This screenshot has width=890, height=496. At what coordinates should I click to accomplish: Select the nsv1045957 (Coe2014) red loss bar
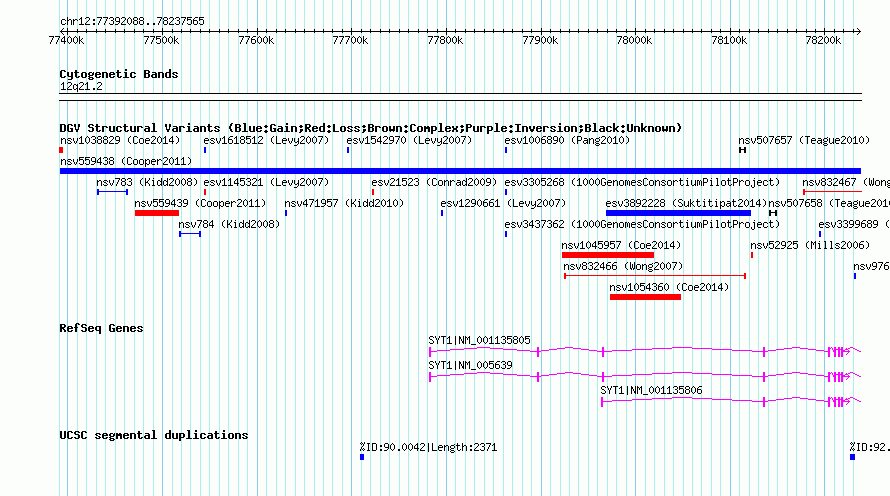coord(607,255)
